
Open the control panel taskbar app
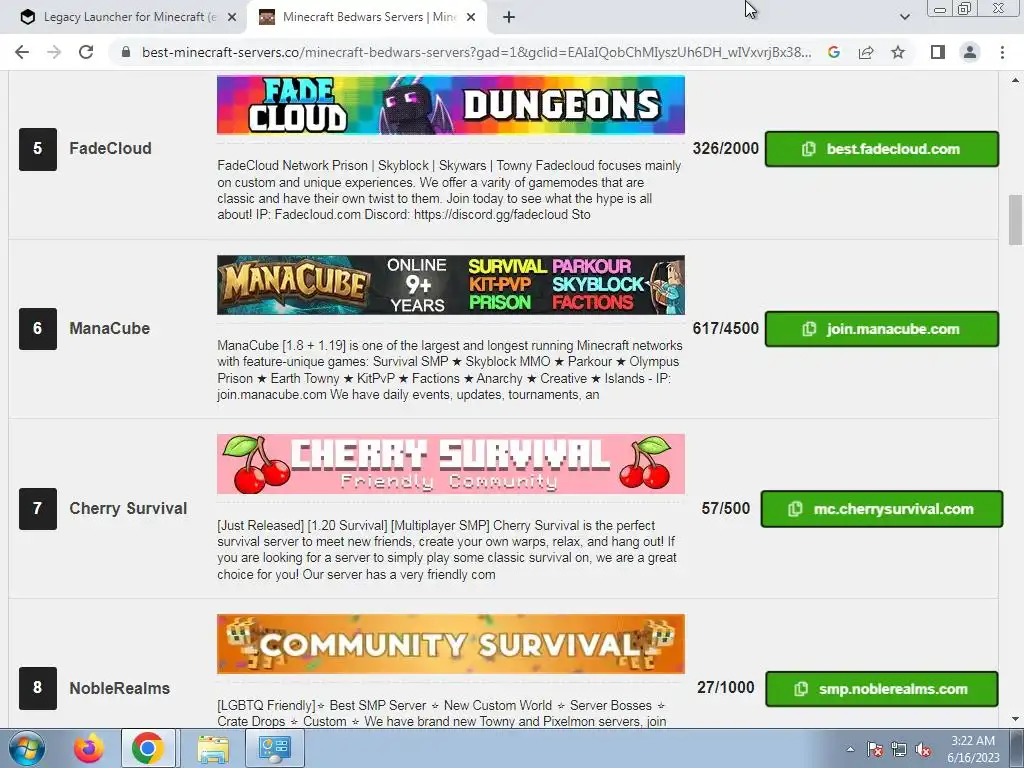point(274,748)
